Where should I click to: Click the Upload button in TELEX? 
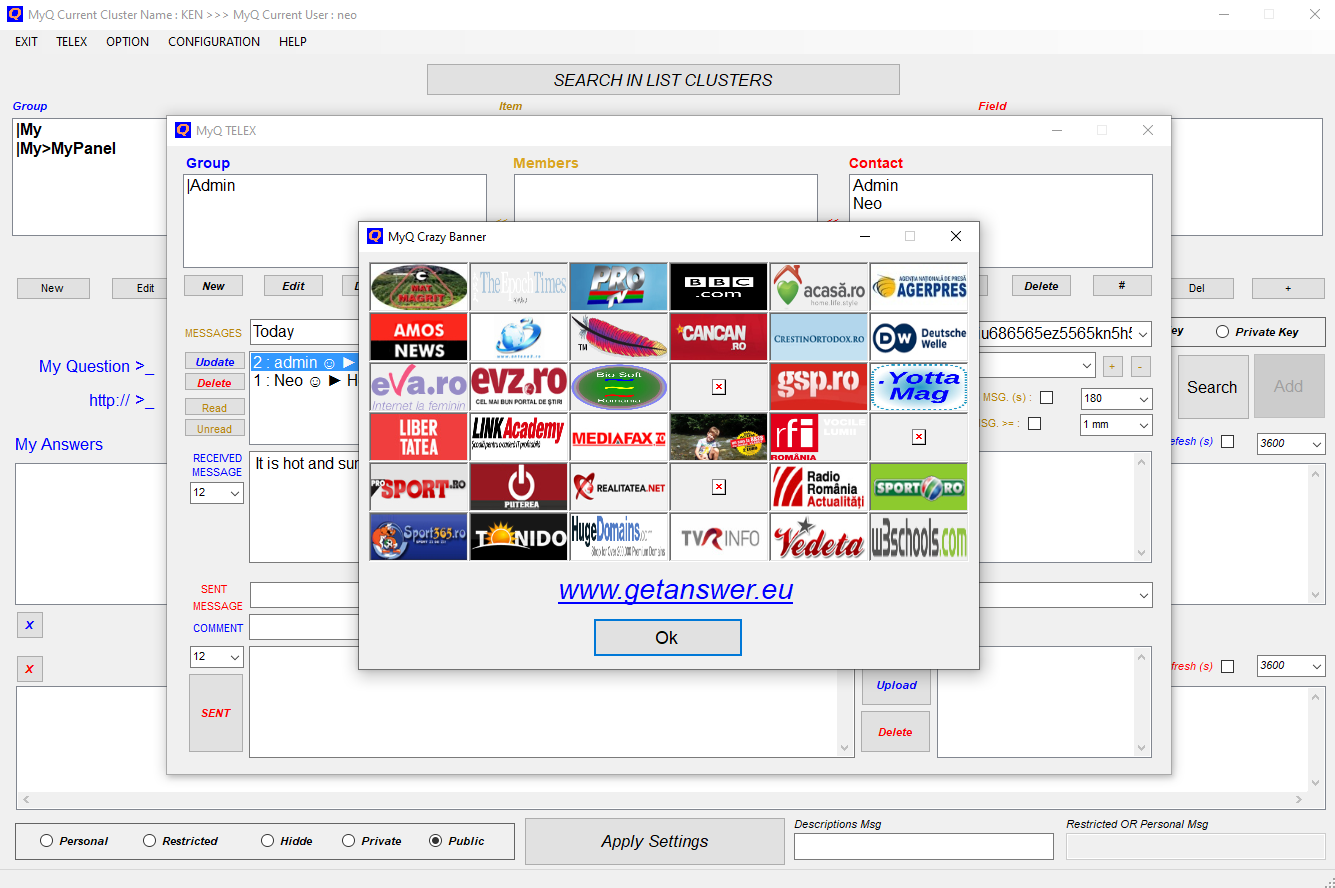point(896,686)
